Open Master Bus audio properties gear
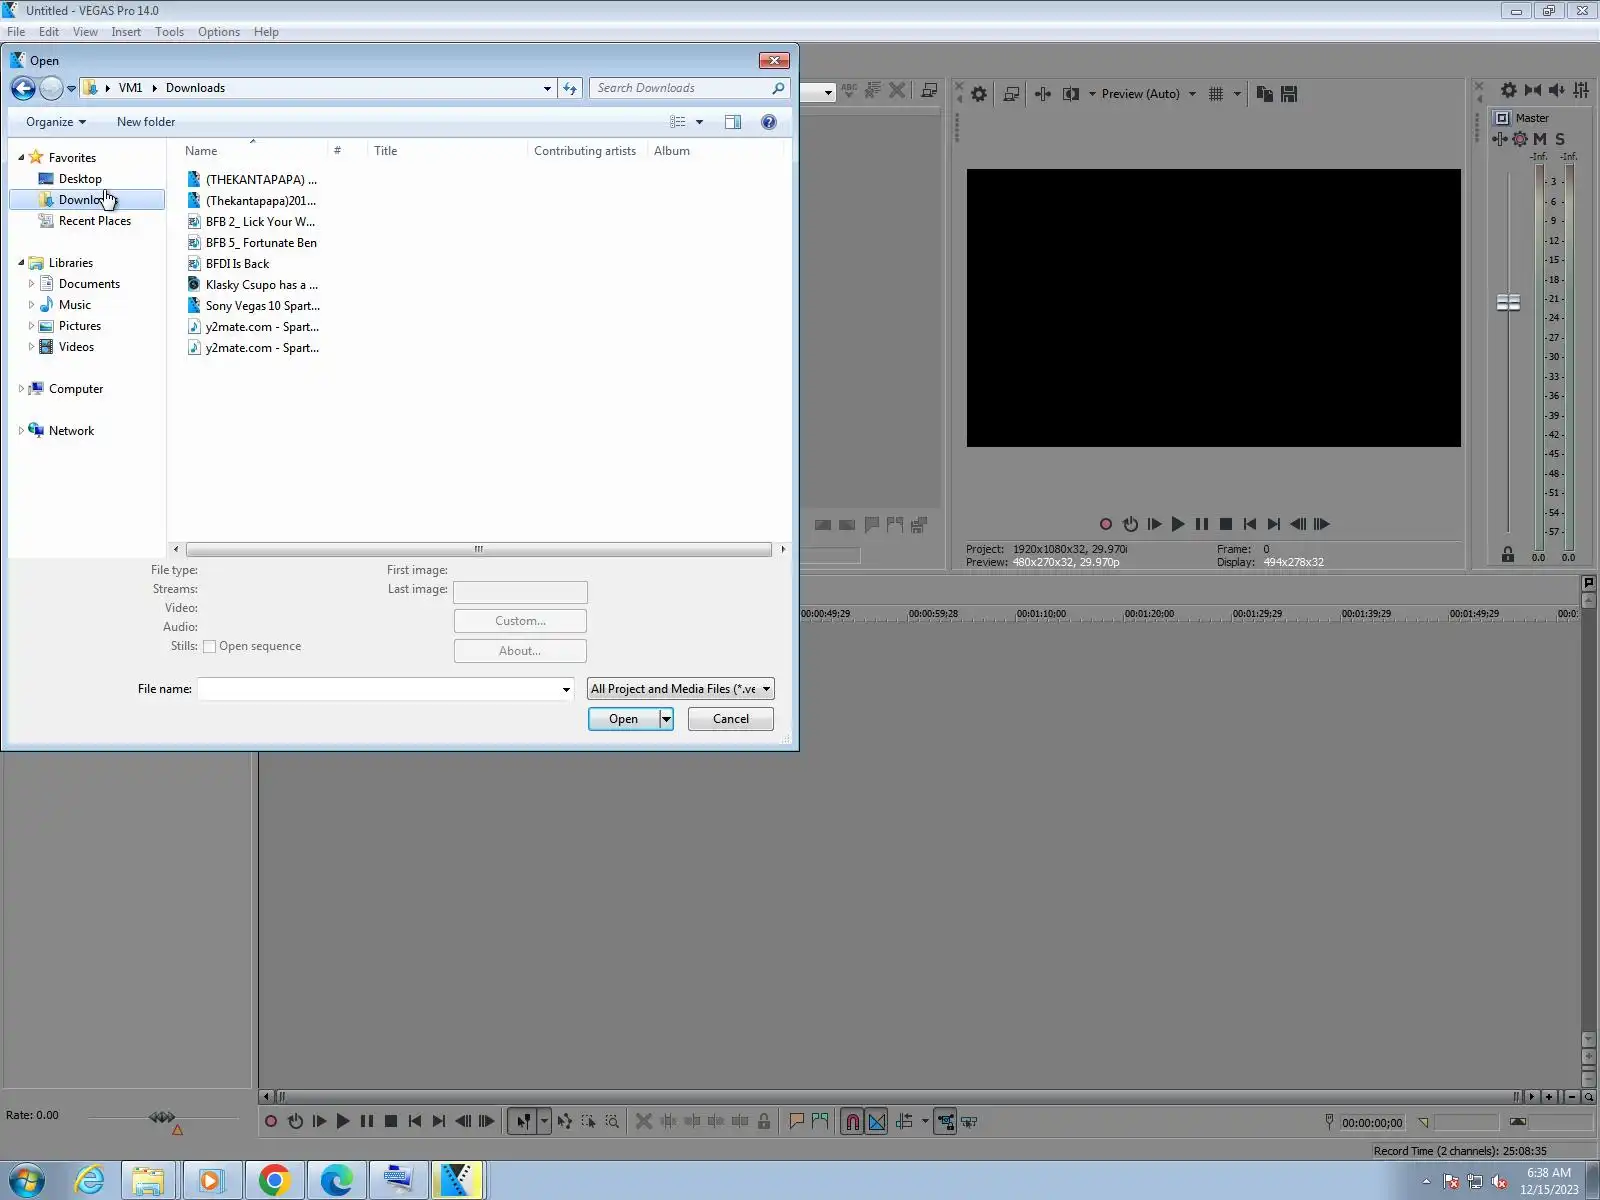Screen dimensions: 1600x1200 point(1509,90)
